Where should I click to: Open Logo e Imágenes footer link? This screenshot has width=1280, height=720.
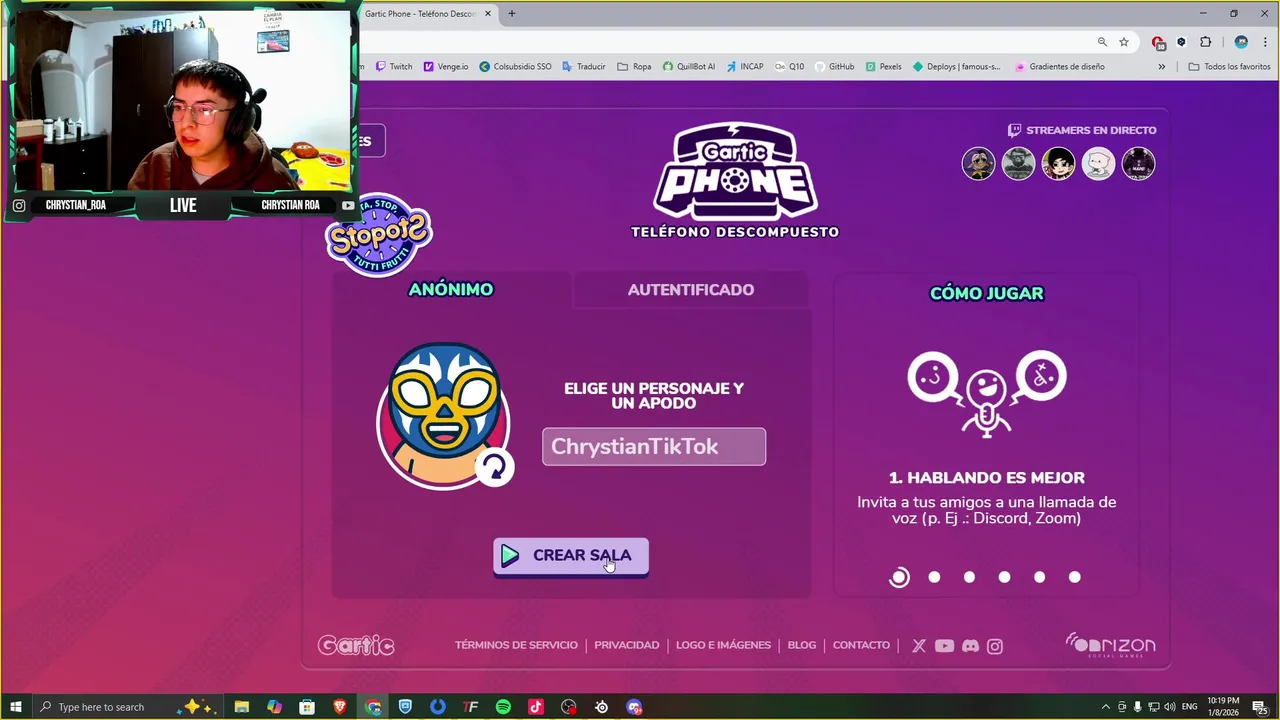pyautogui.click(x=723, y=645)
